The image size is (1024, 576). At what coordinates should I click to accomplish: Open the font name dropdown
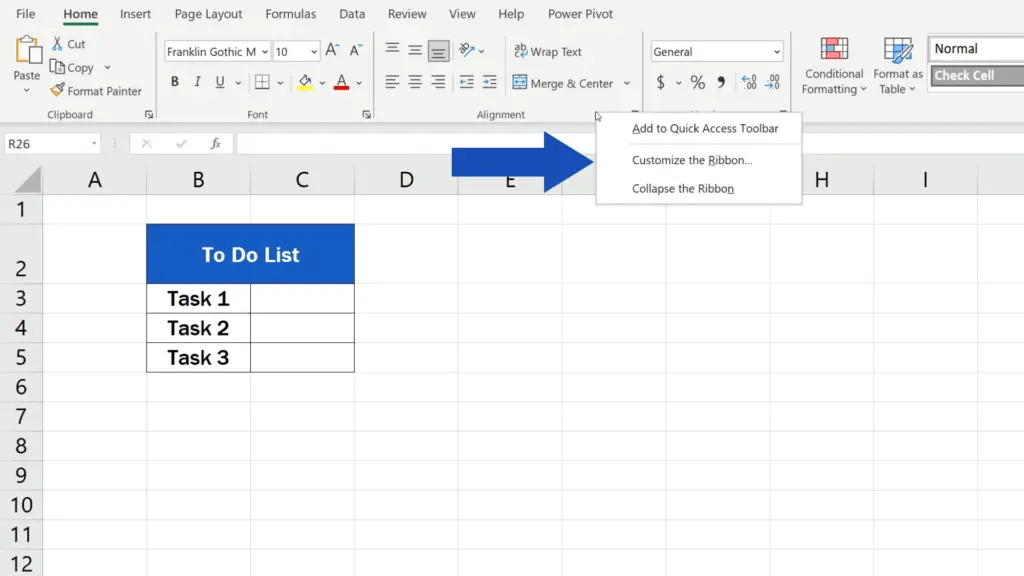pyautogui.click(x=265, y=51)
